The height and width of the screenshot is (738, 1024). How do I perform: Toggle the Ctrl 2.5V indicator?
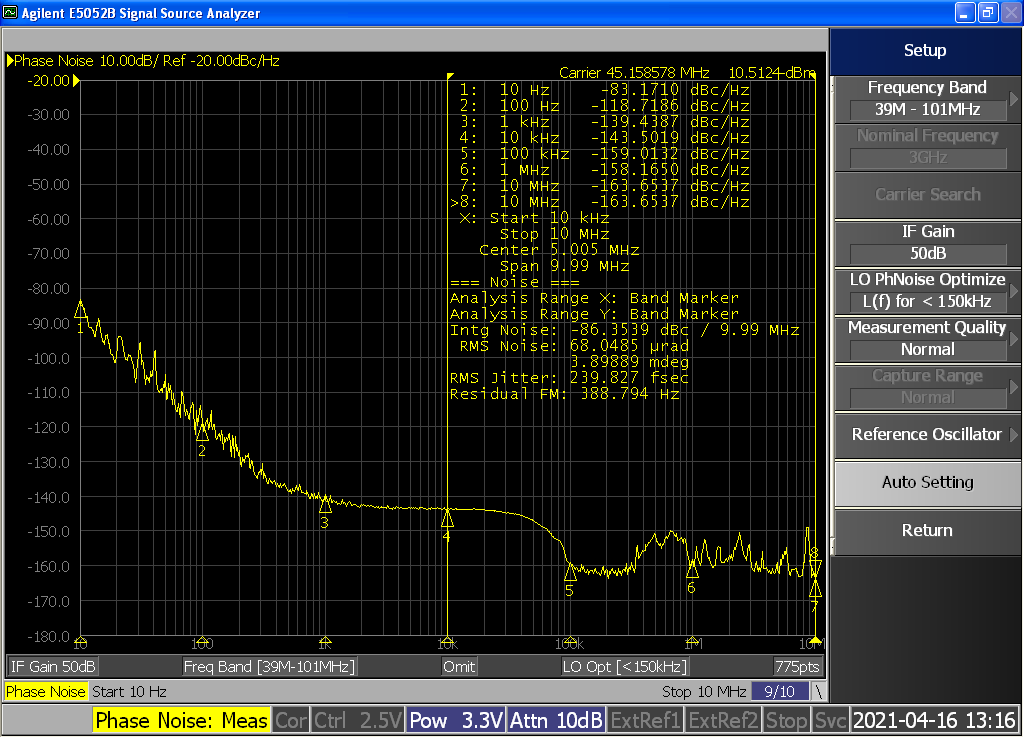click(x=357, y=720)
